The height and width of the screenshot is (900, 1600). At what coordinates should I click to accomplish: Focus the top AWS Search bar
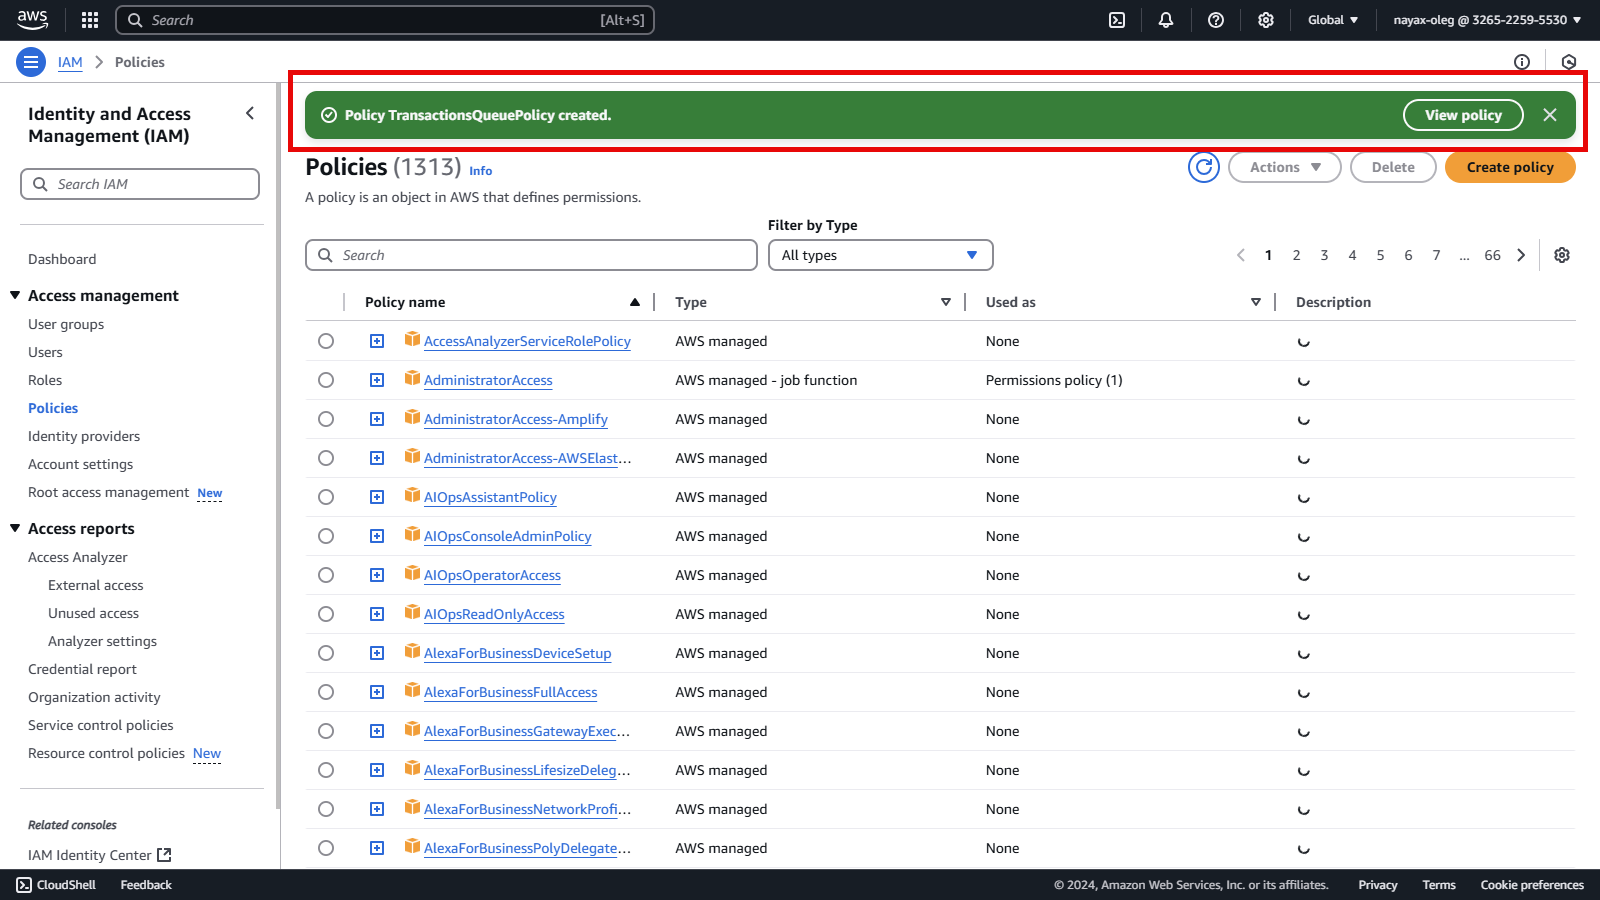[x=385, y=20]
